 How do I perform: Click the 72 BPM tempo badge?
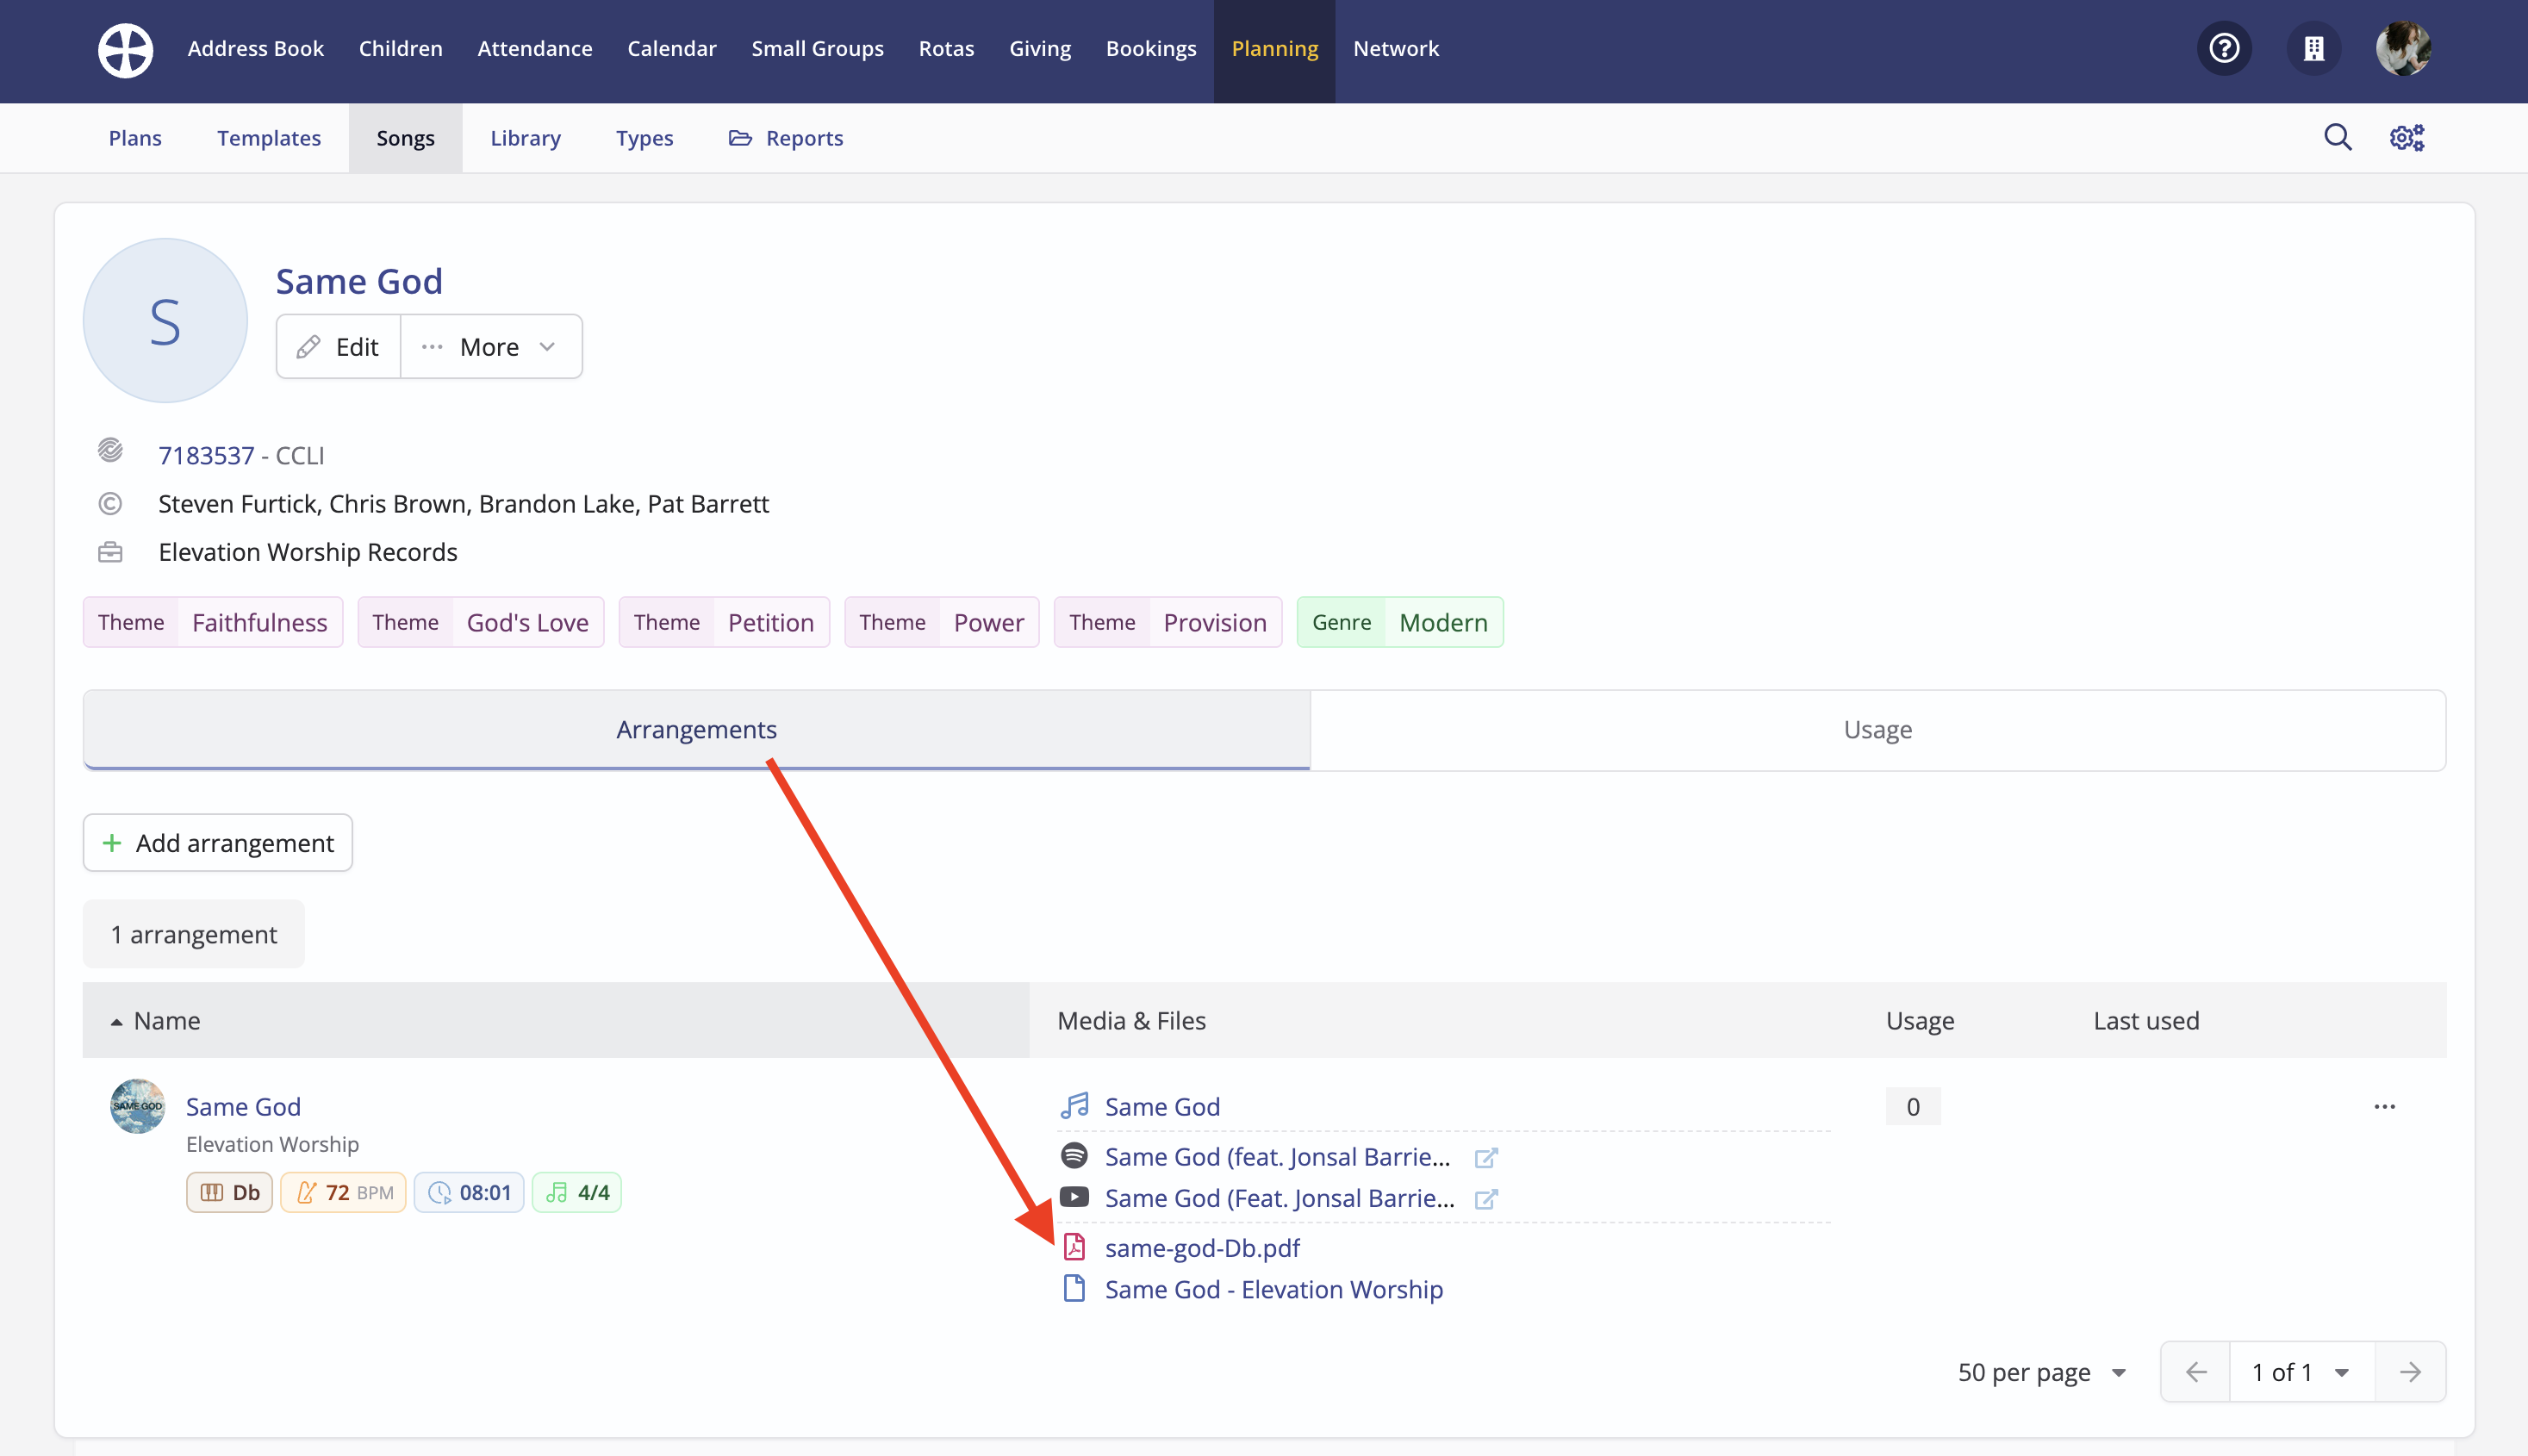pyautogui.click(x=343, y=1192)
